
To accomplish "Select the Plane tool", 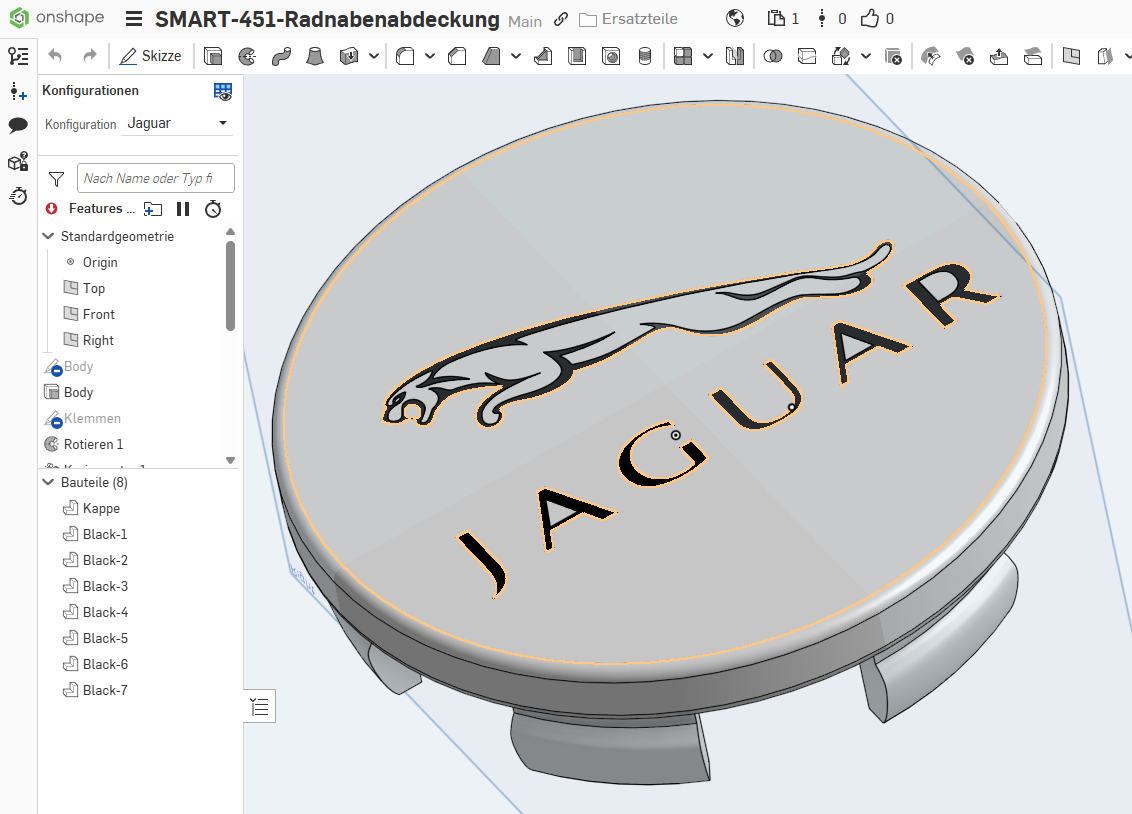I will [1071, 56].
